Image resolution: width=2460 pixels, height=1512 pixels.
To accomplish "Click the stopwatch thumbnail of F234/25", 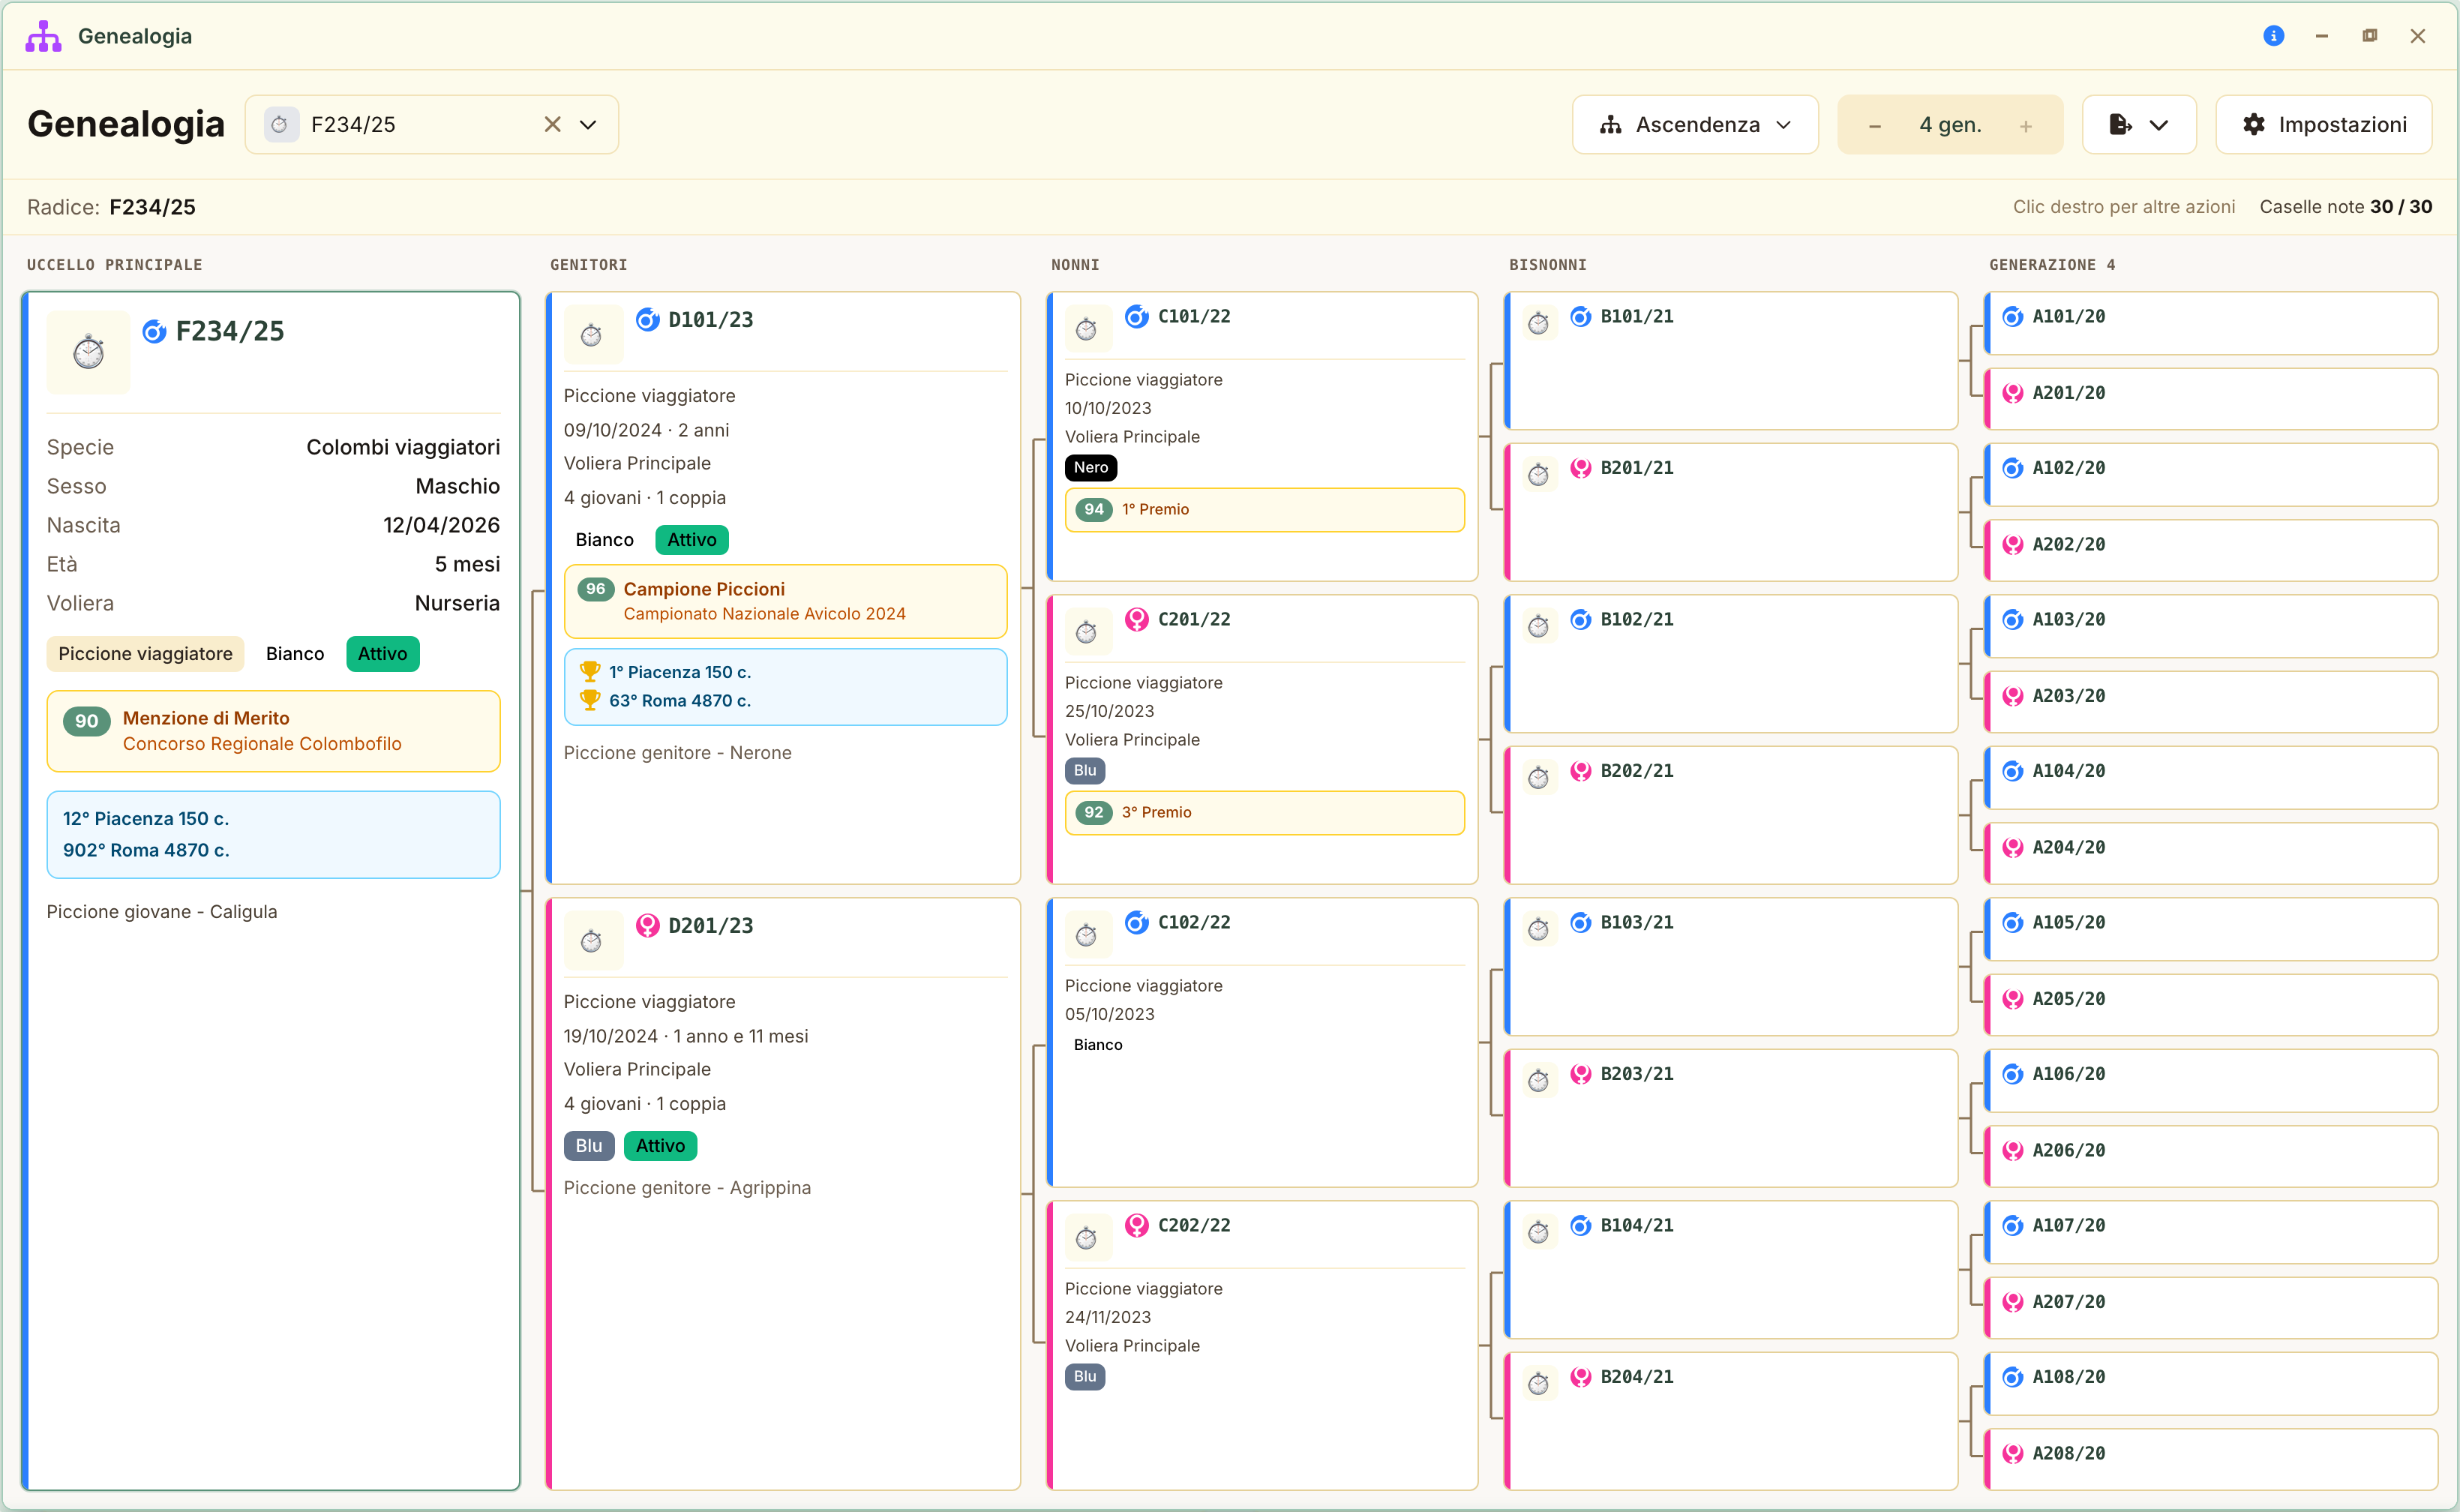I will pos(88,352).
